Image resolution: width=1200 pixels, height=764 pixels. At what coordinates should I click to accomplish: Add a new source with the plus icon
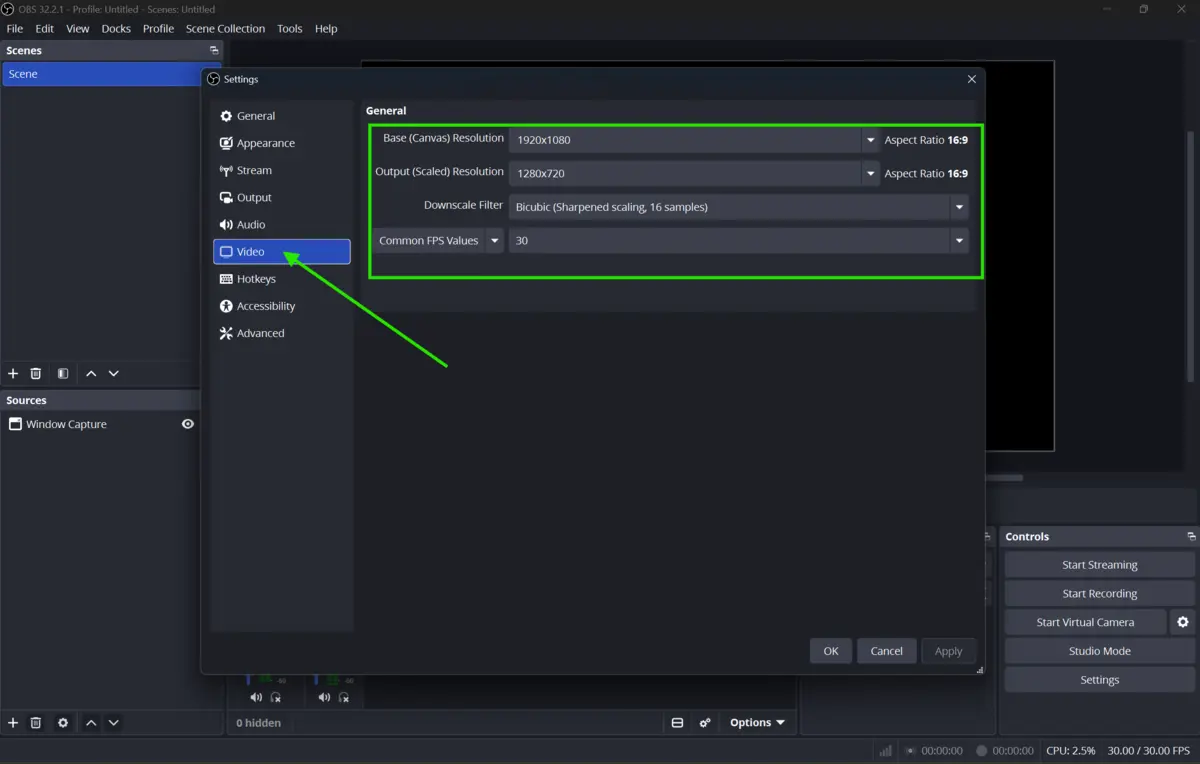(x=13, y=722)
